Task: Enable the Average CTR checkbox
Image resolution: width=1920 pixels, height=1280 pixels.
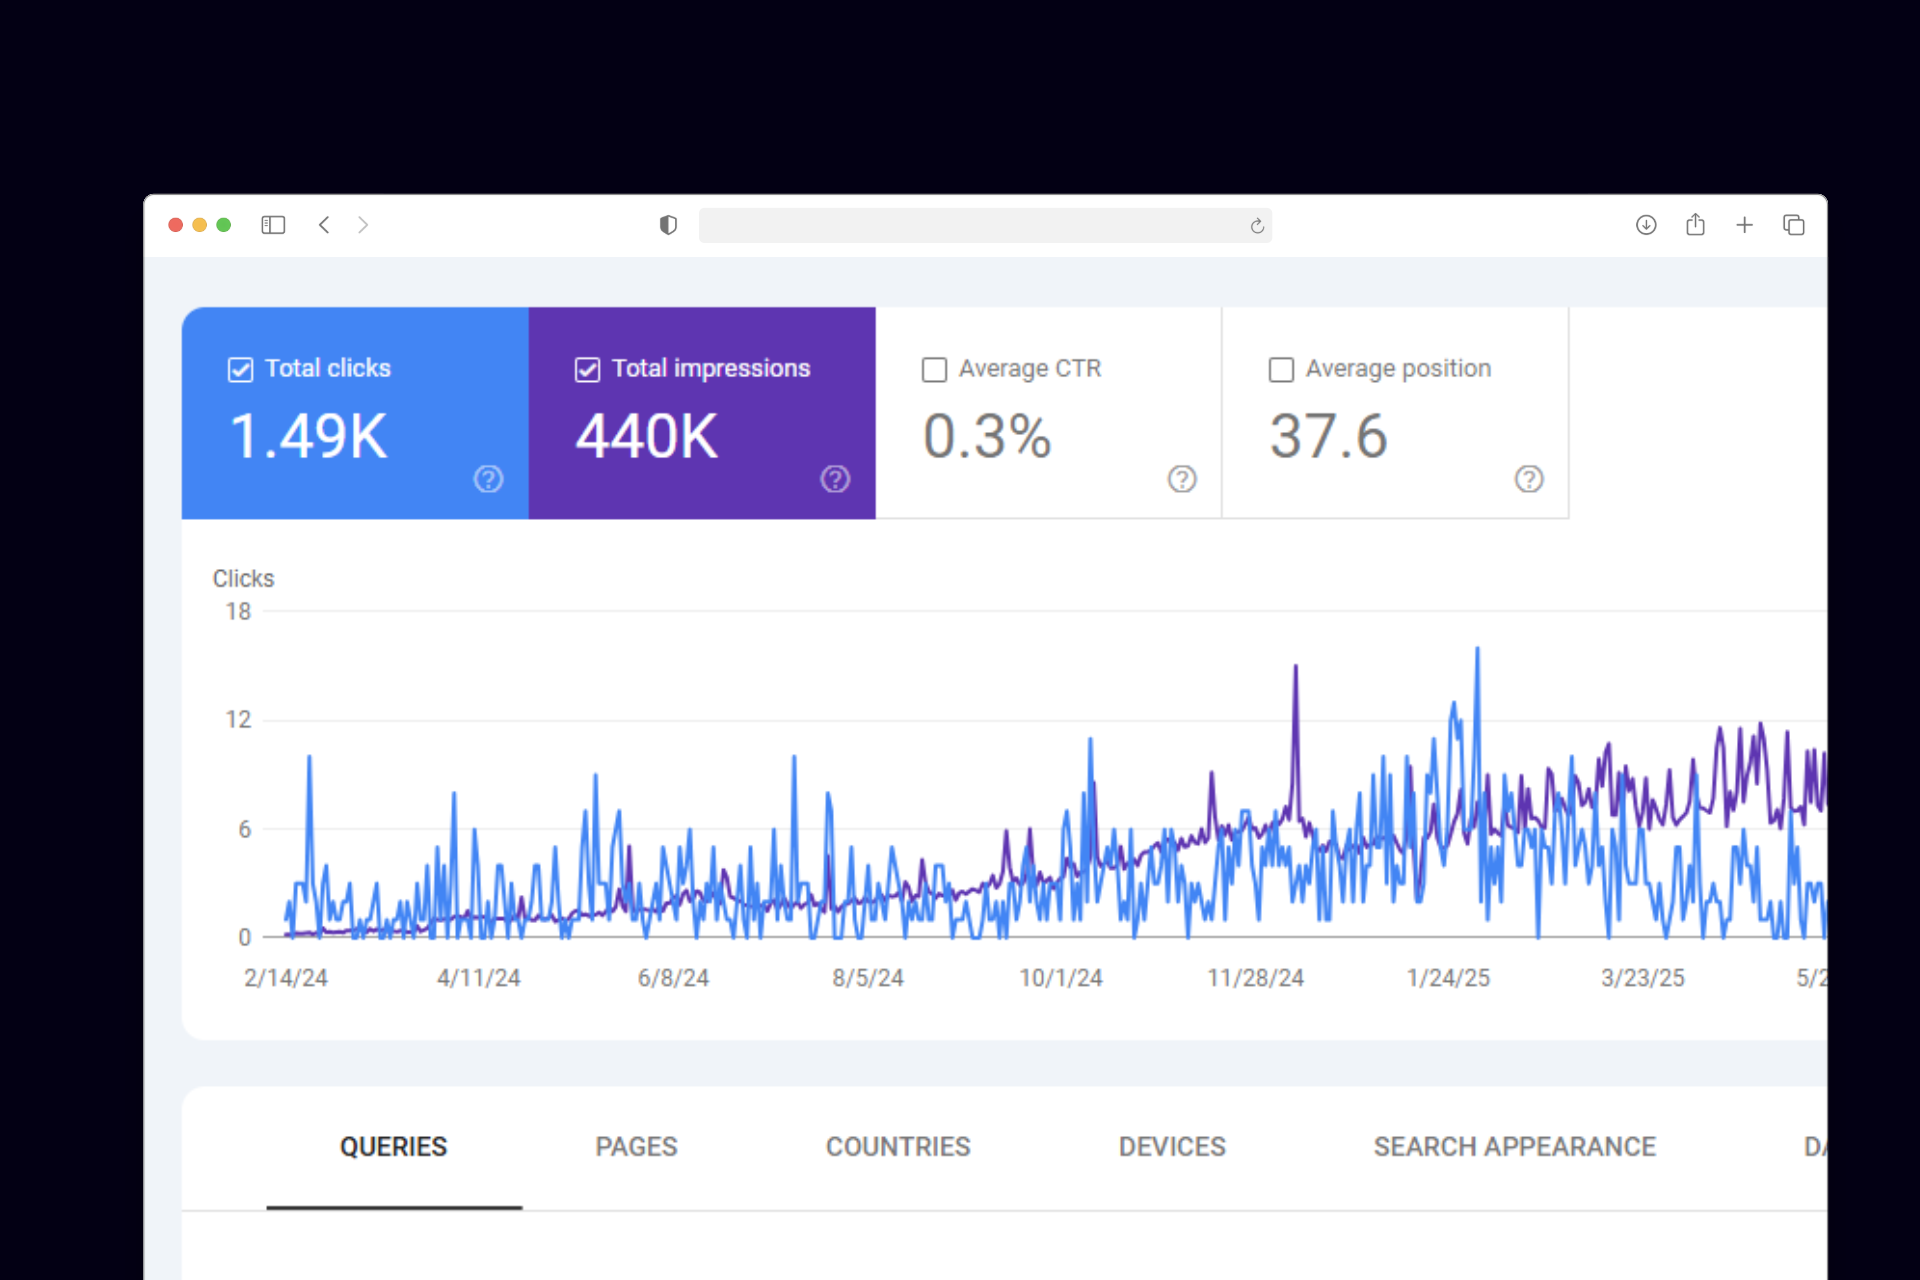Action: tap(934, 370)
